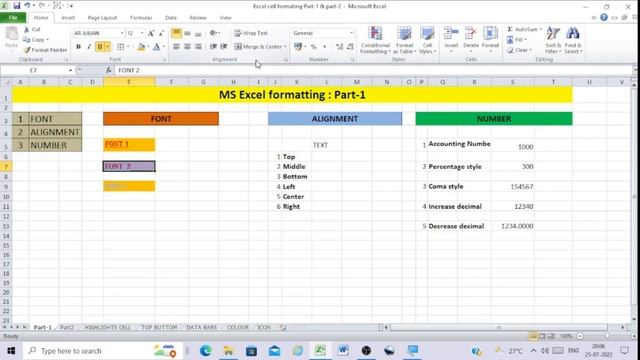Viewport: 640px width, 360px height.
Task: Click Decrease Decimal icon
Action: point(350,47)
